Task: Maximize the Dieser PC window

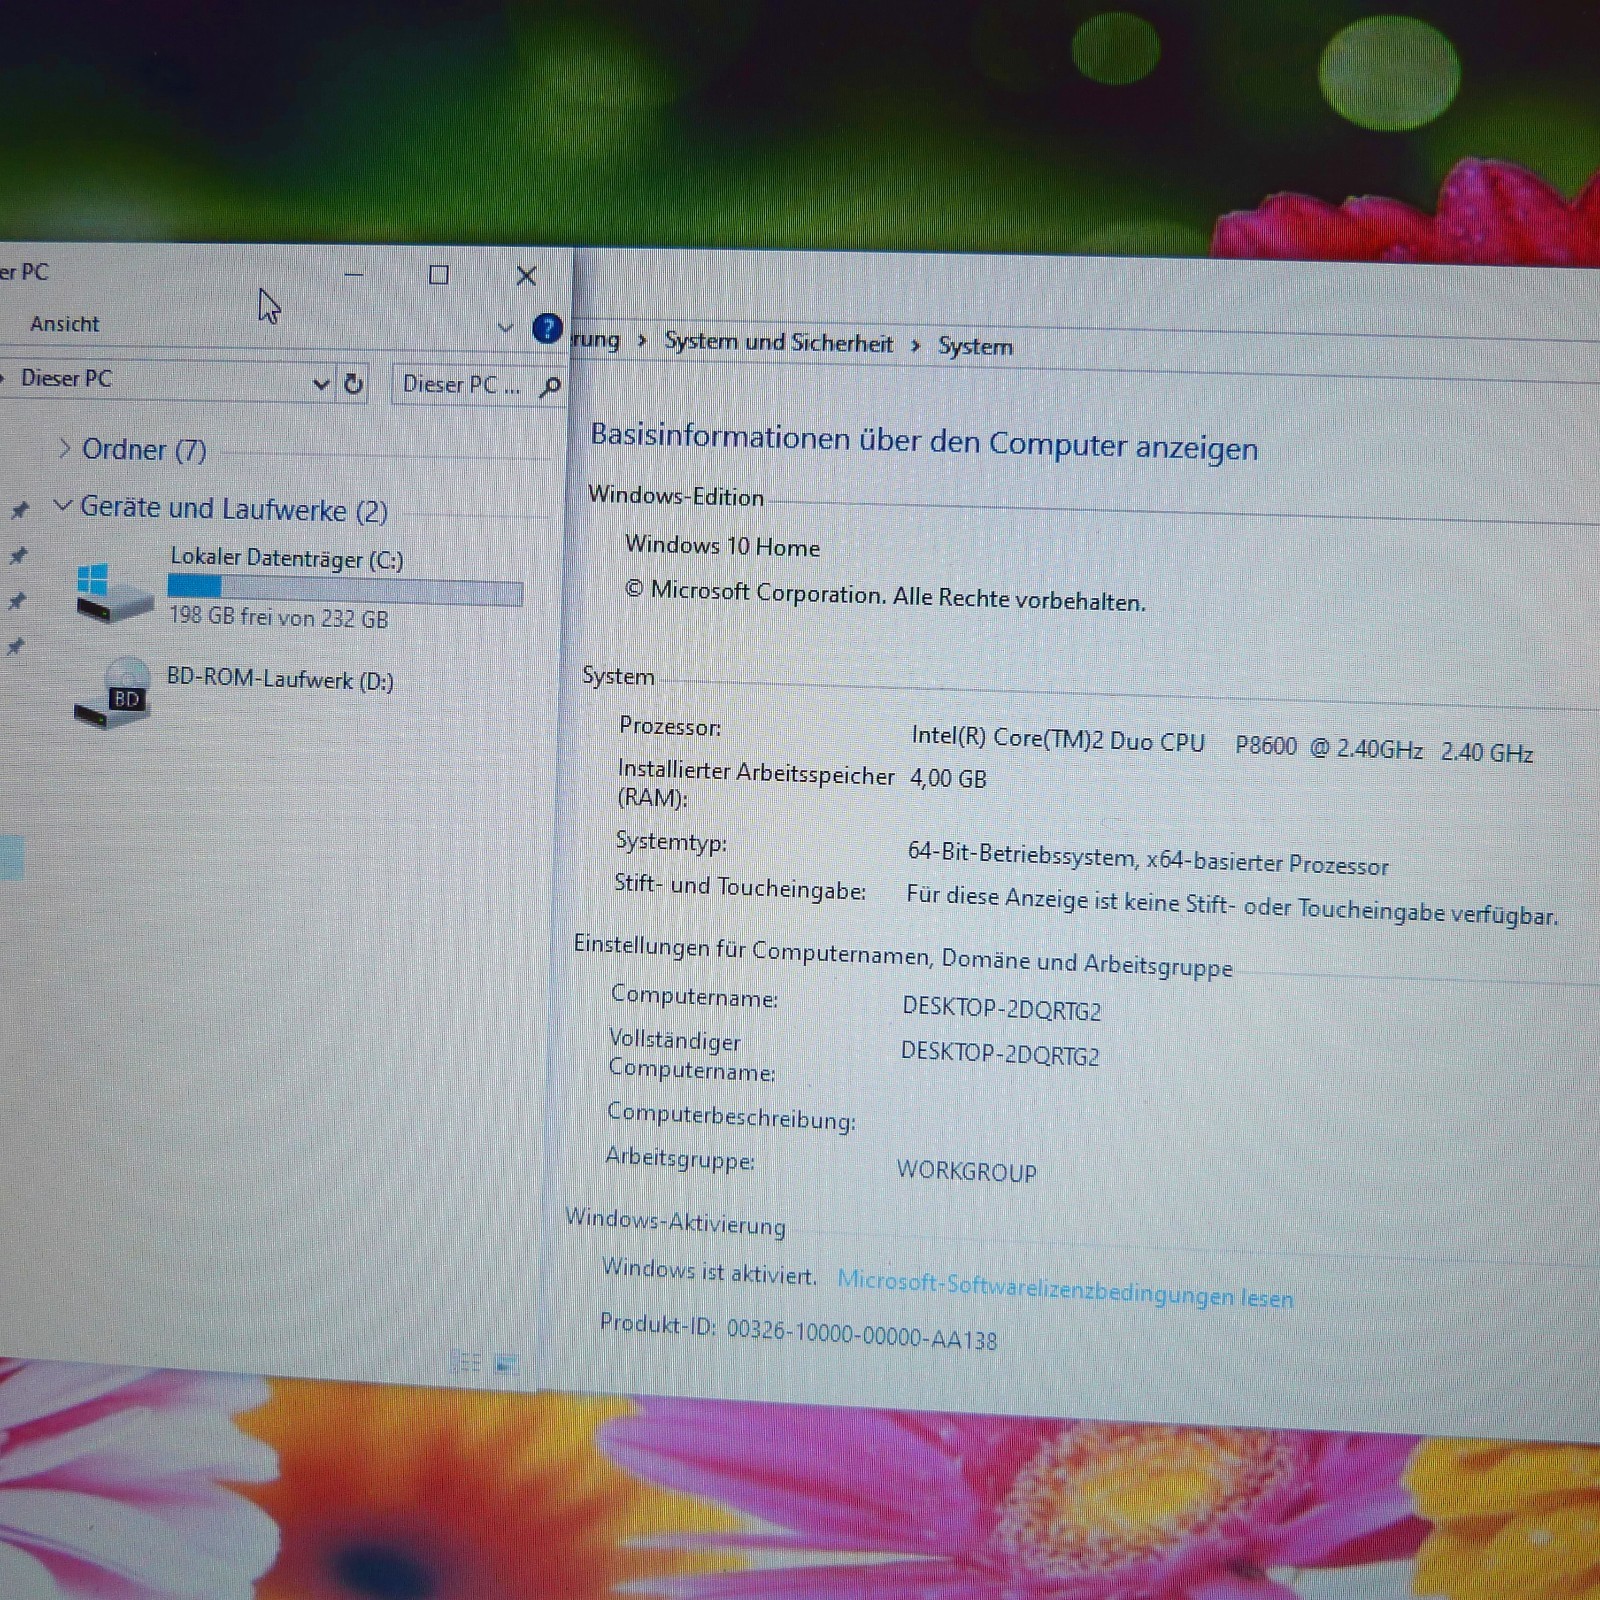Action: coord(438,275)
